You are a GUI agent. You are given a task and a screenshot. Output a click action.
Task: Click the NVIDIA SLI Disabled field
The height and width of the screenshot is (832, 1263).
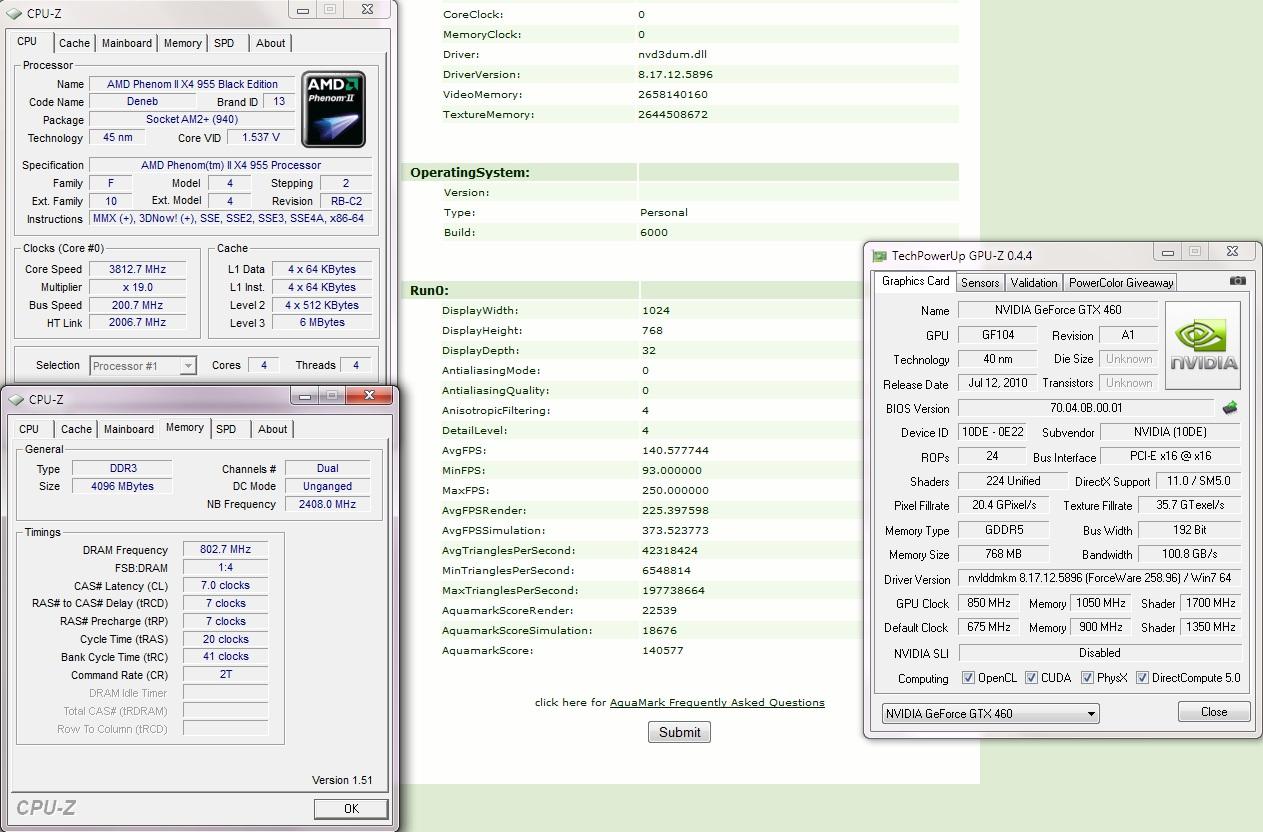1099,652
